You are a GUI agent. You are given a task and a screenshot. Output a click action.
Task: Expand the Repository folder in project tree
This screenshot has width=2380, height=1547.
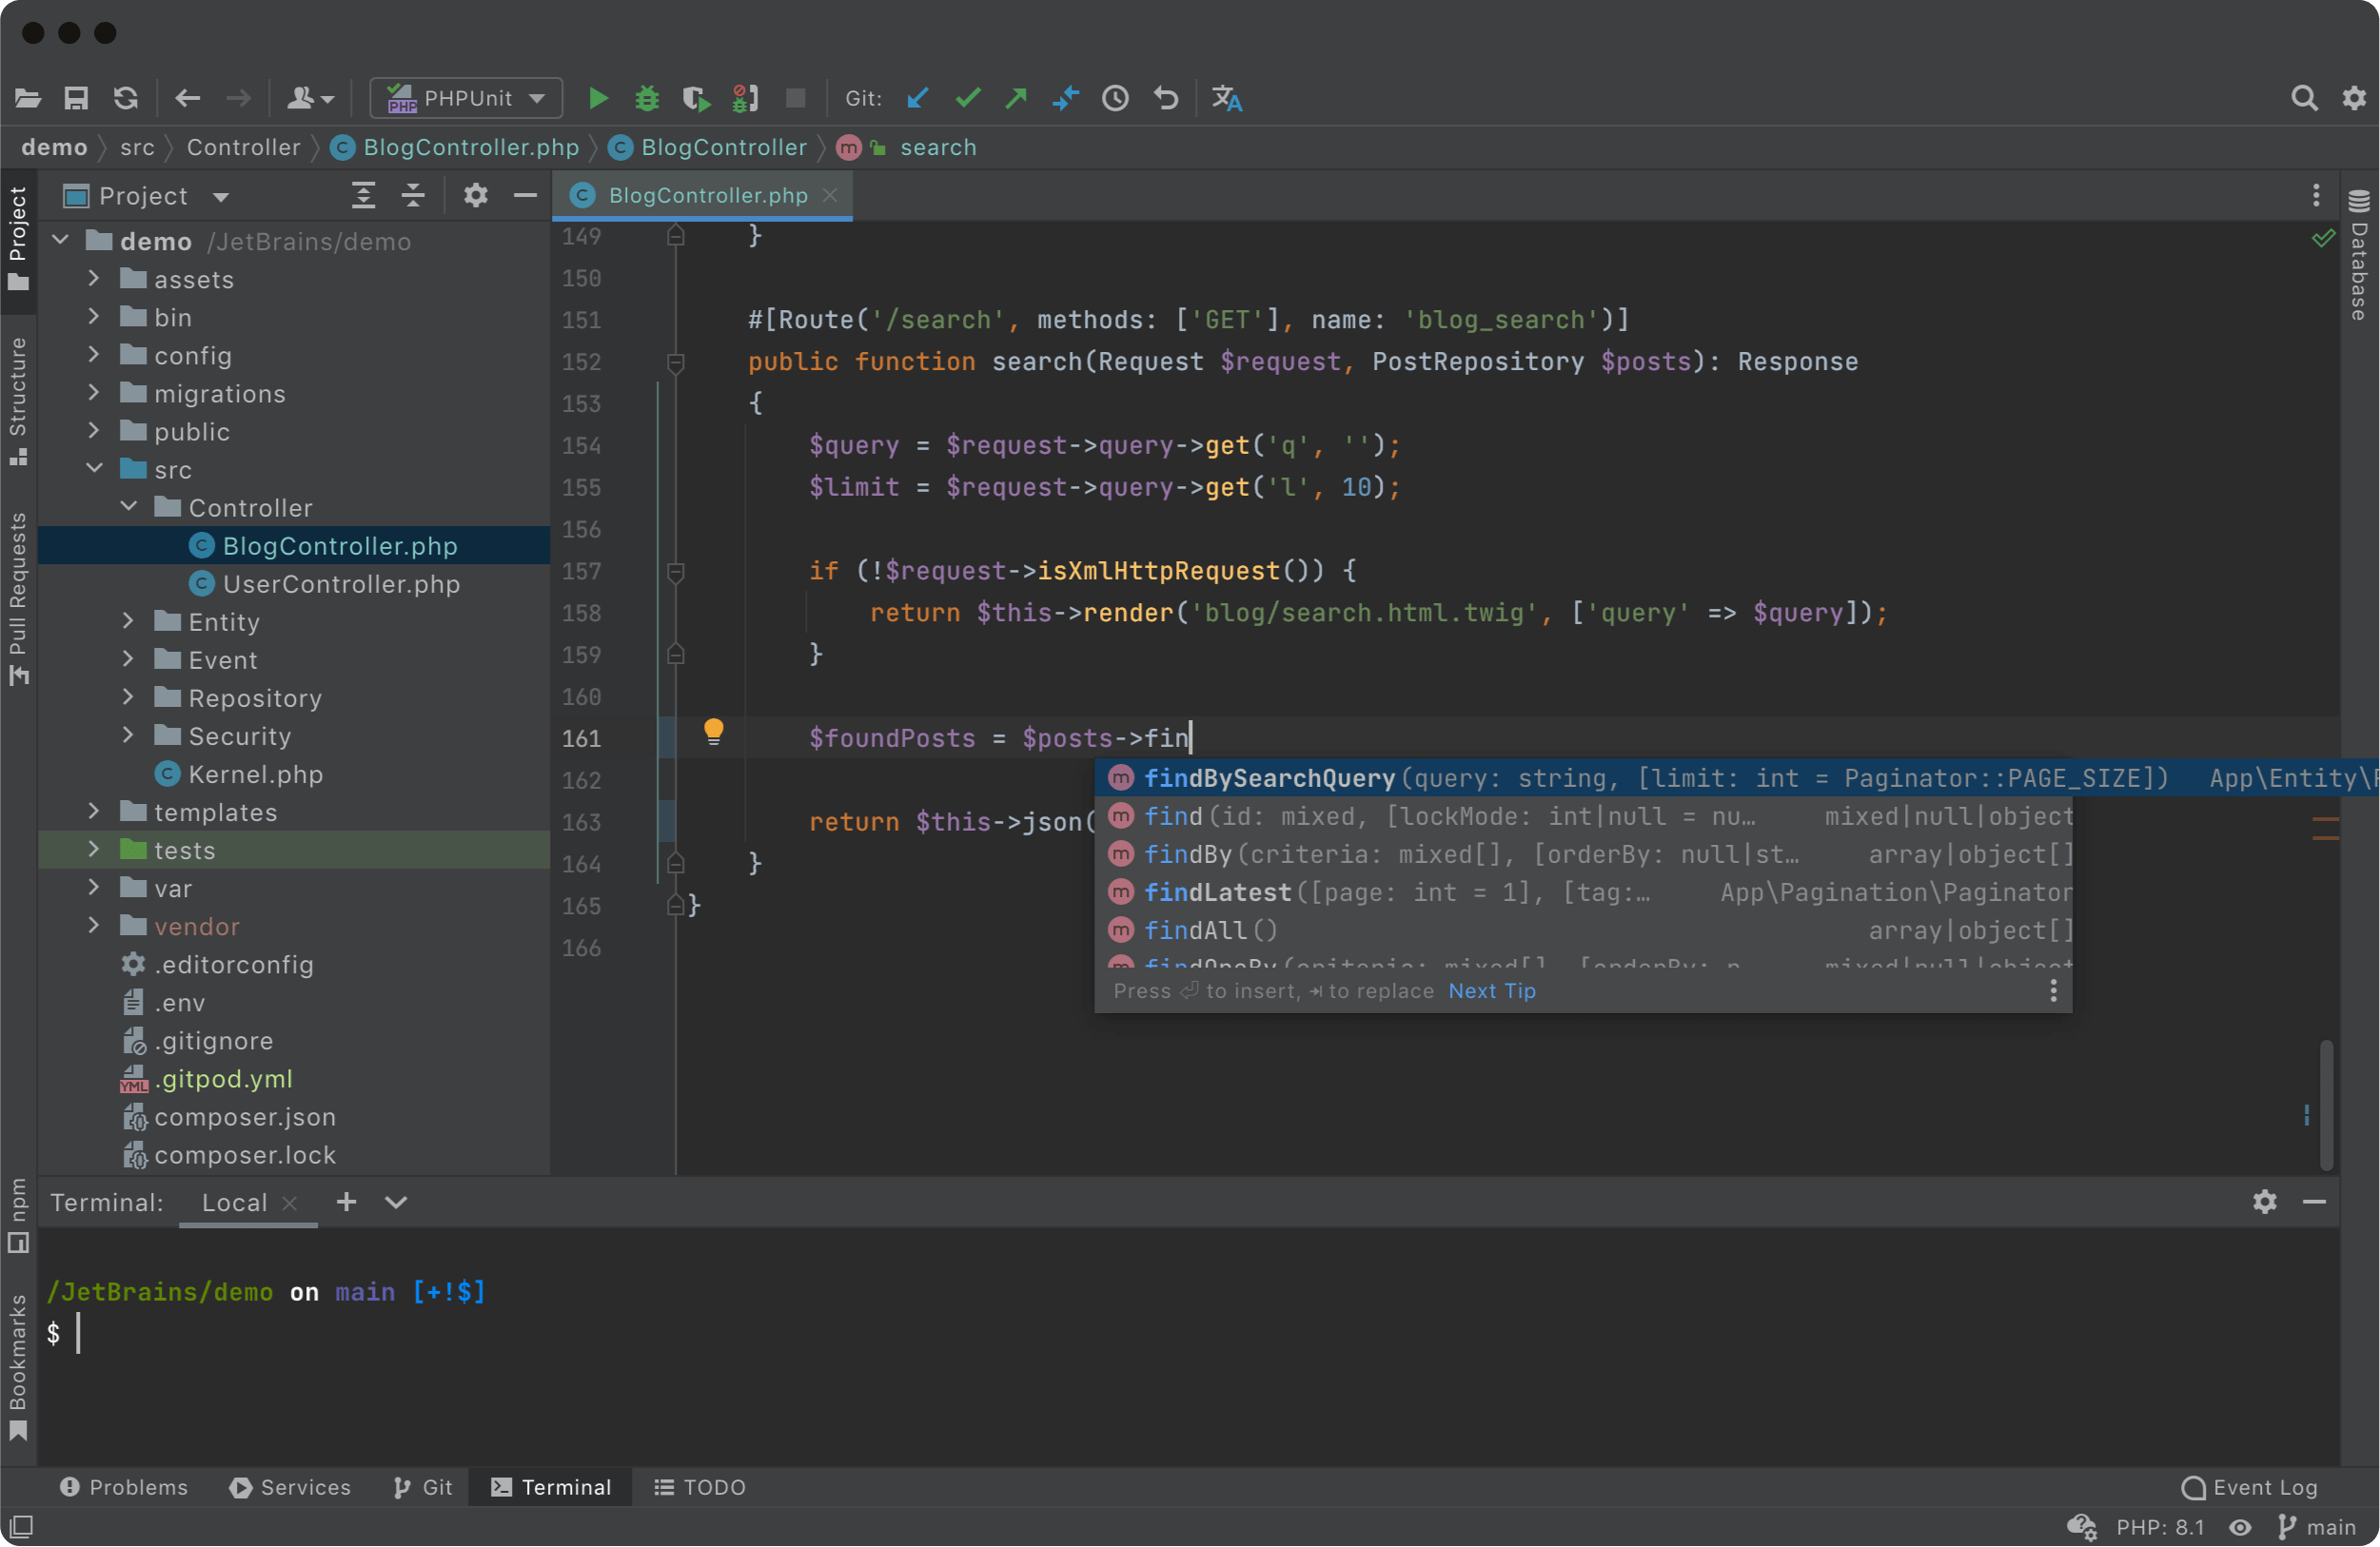pos(128,697)
